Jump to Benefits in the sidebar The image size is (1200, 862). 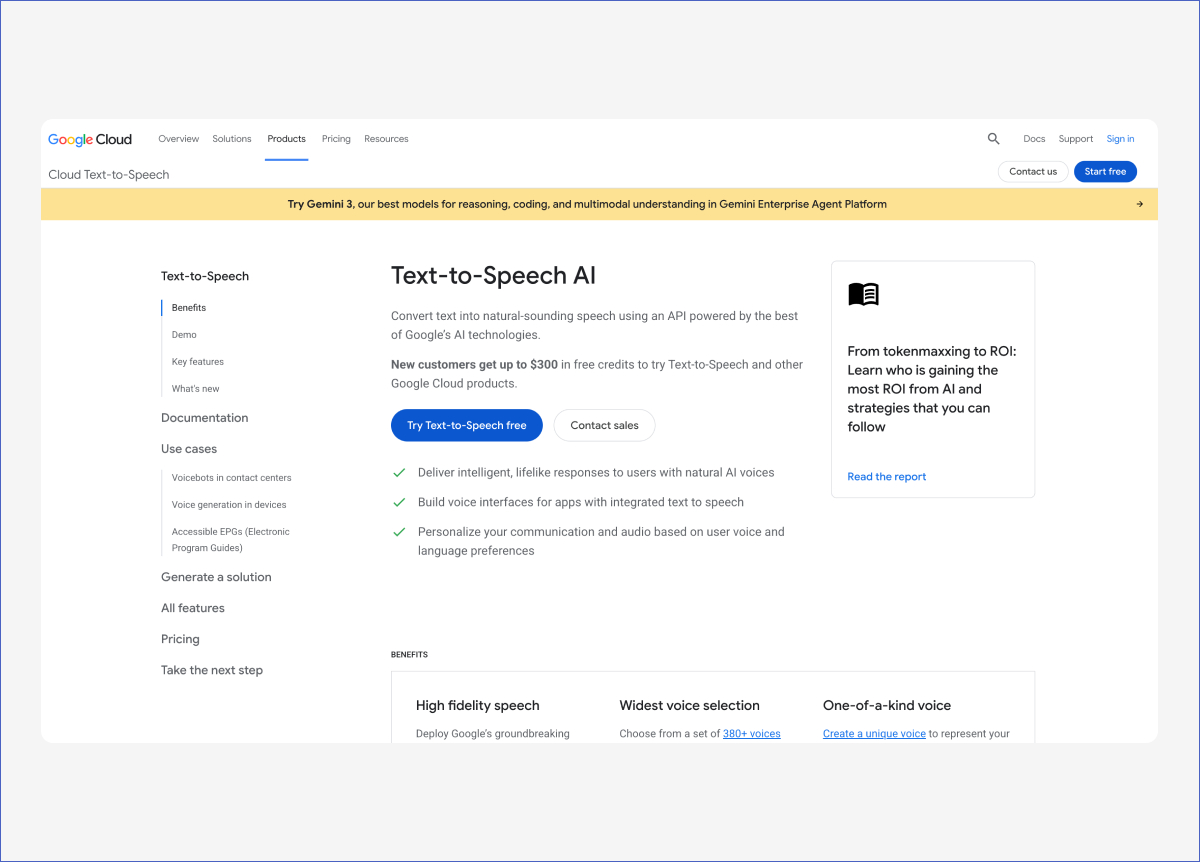coord(189,308)
